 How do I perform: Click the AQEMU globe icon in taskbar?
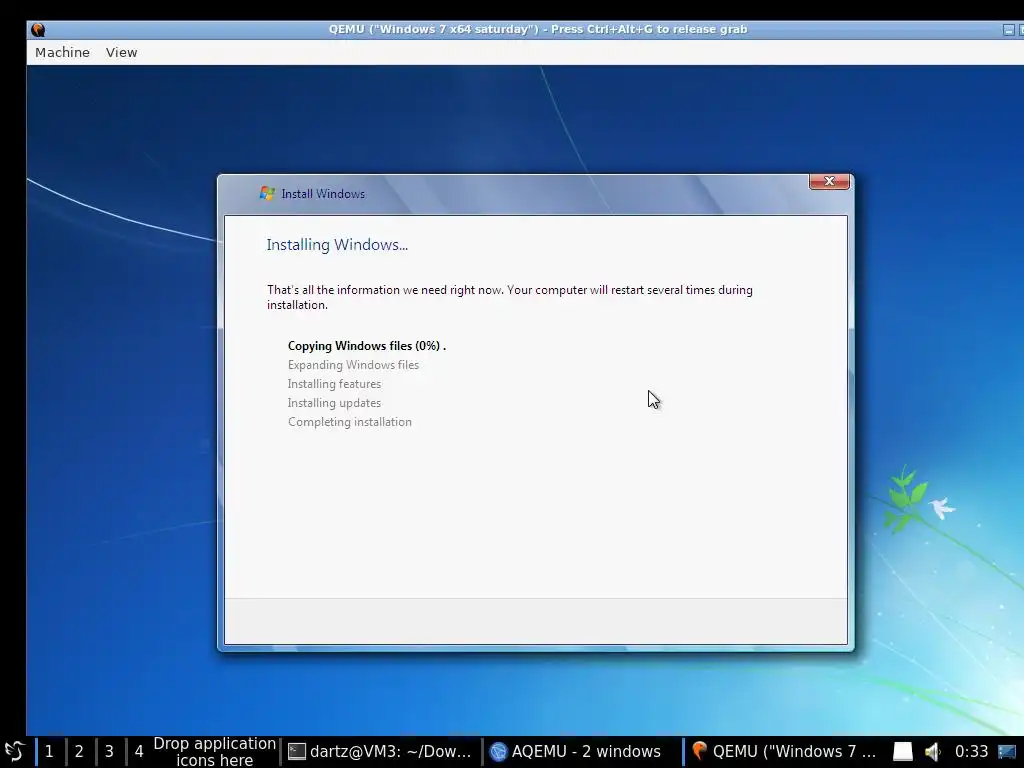pos(498,752)
